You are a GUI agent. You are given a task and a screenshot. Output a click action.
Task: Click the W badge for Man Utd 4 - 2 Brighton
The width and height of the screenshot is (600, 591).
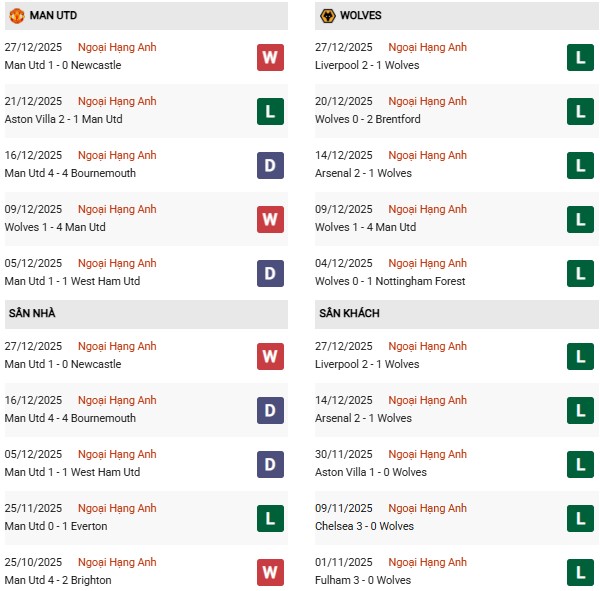270,572
